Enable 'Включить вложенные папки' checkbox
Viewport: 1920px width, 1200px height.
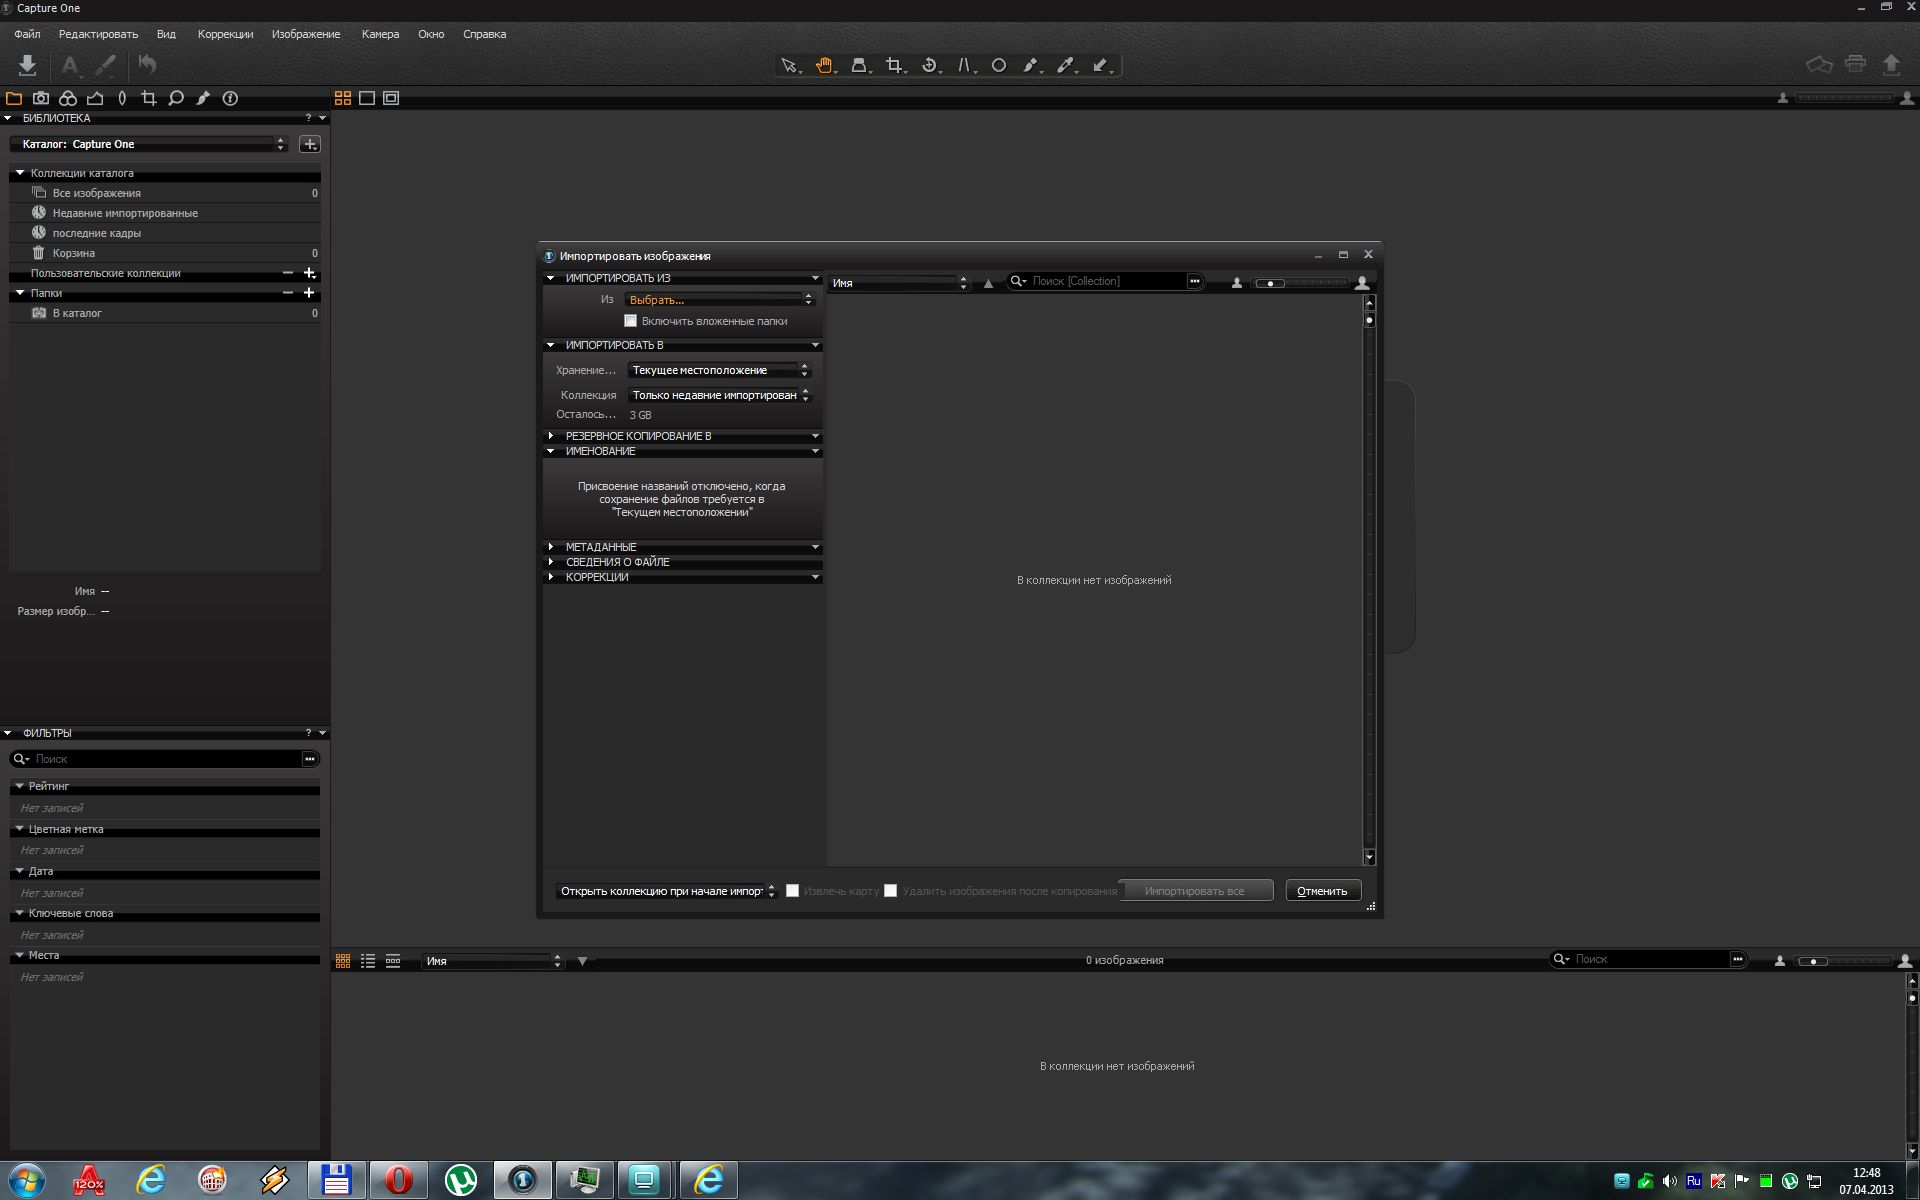pos(630,321)
